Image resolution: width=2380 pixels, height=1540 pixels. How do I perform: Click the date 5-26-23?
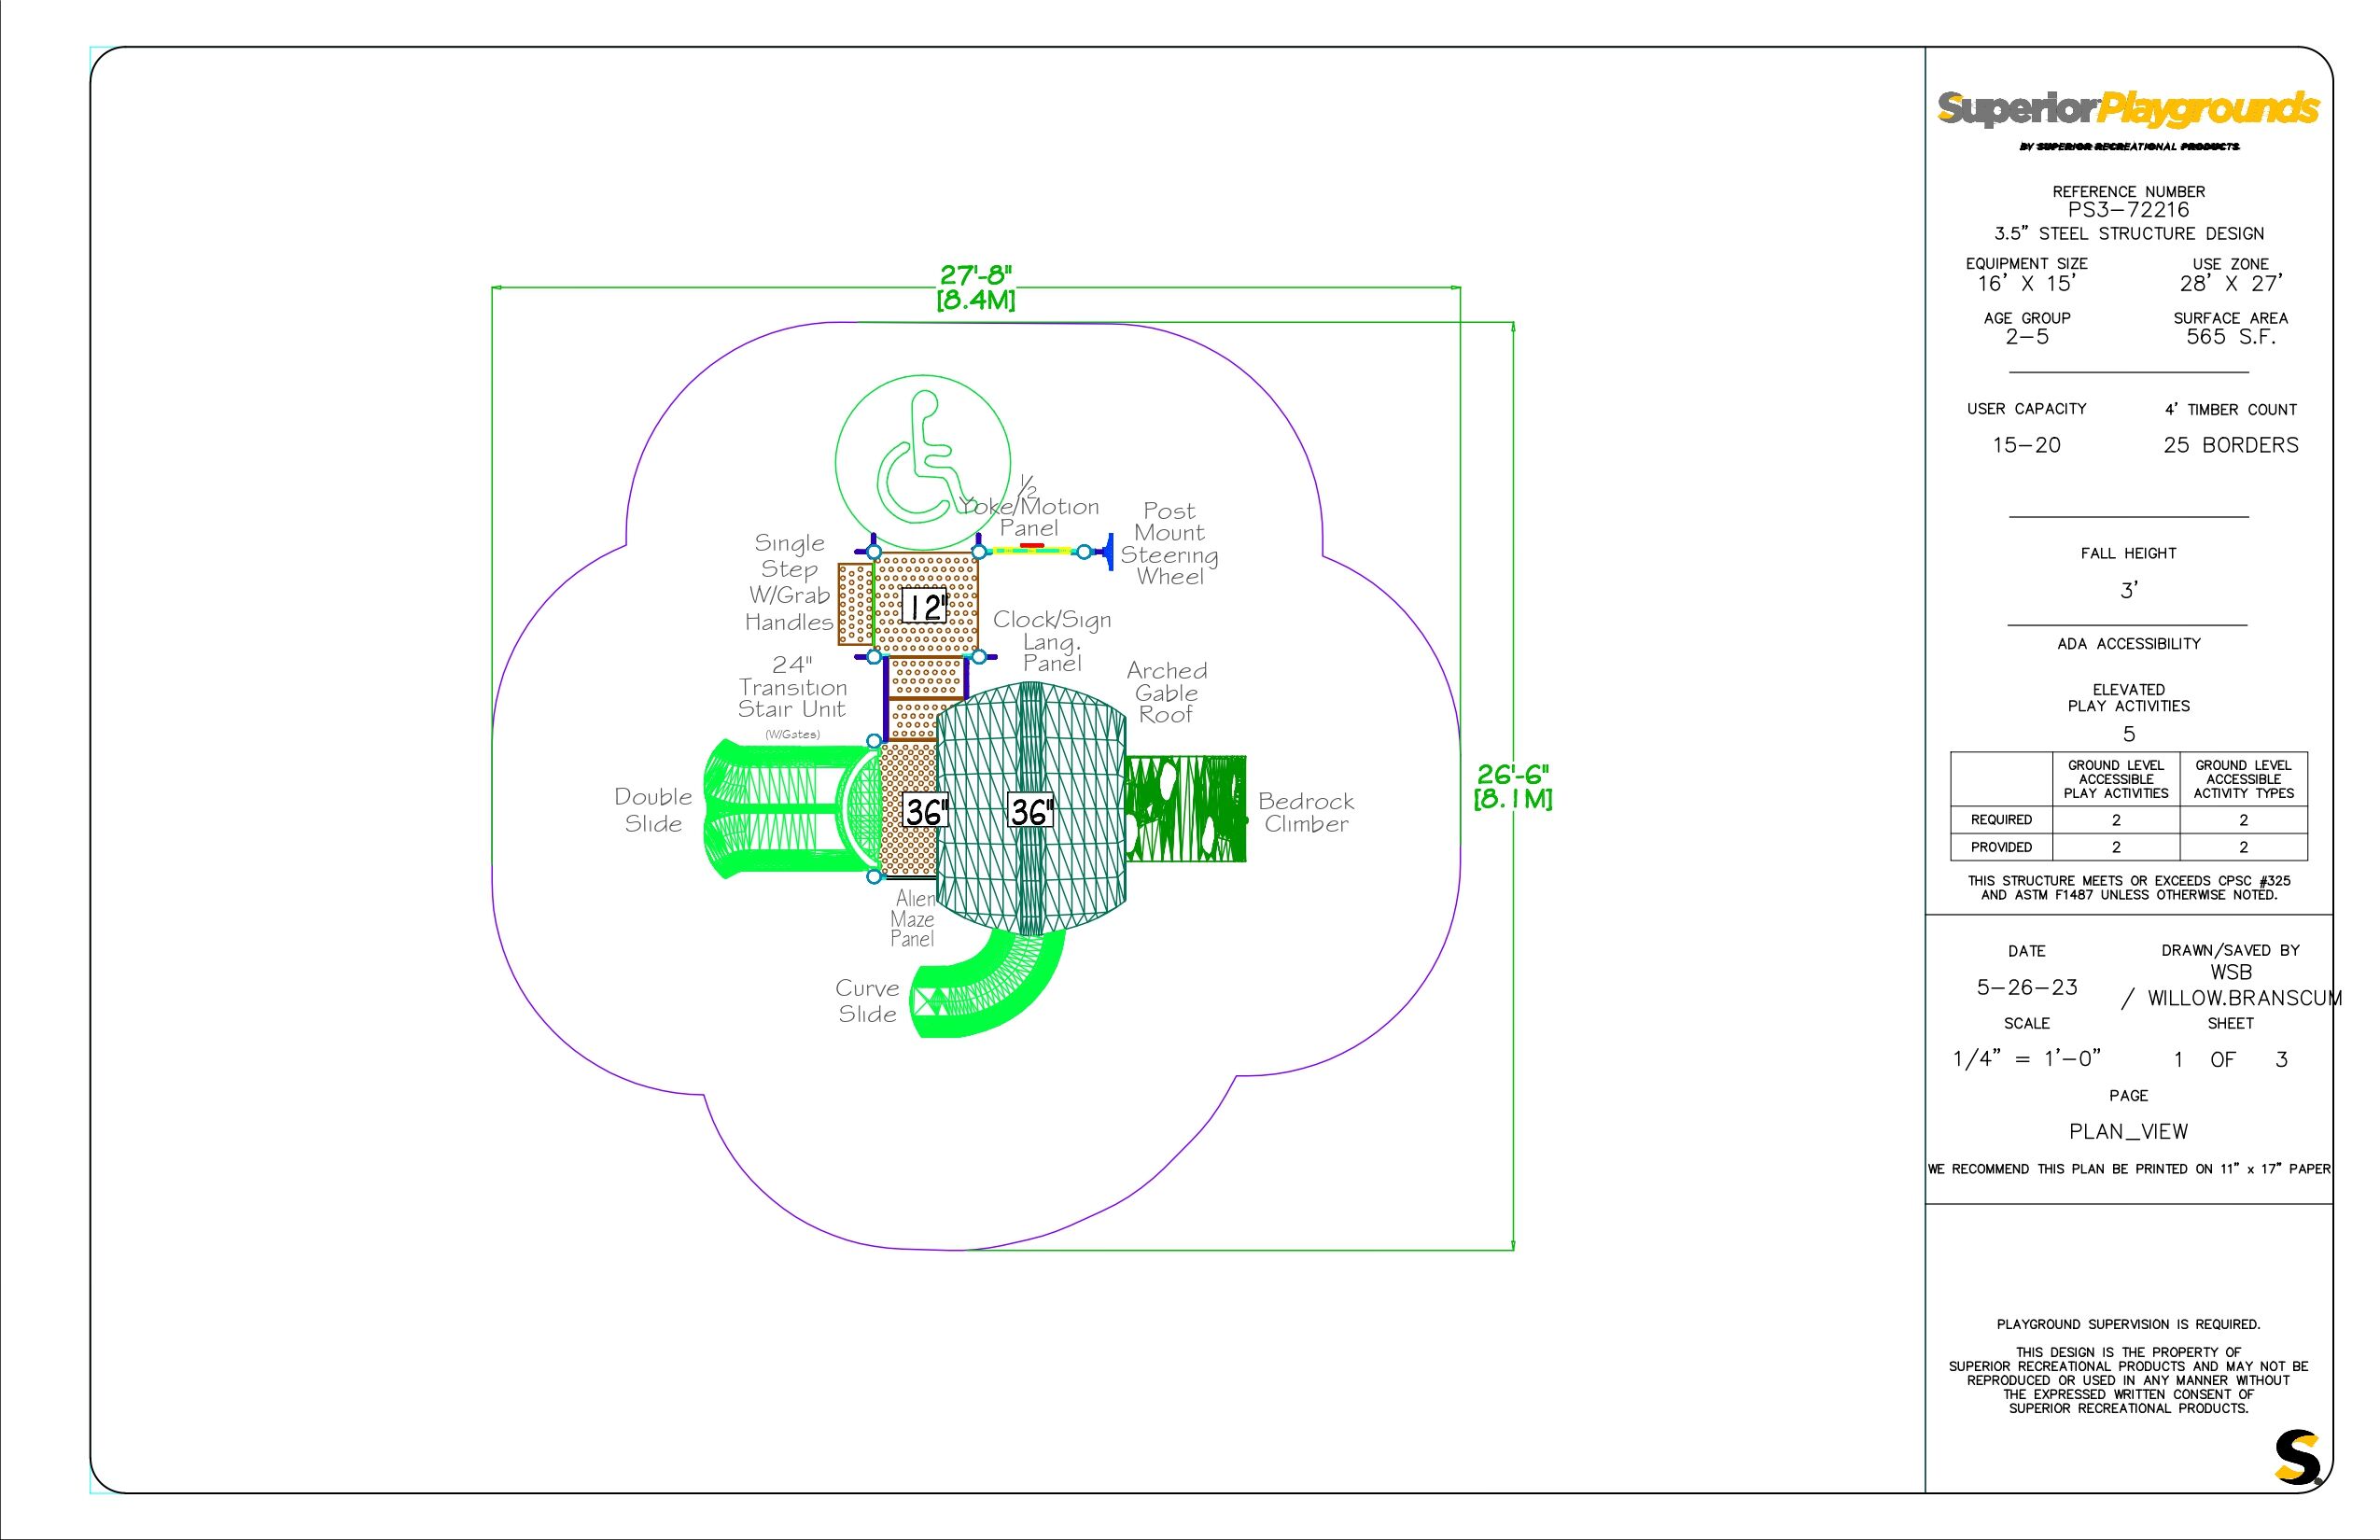2027,988
